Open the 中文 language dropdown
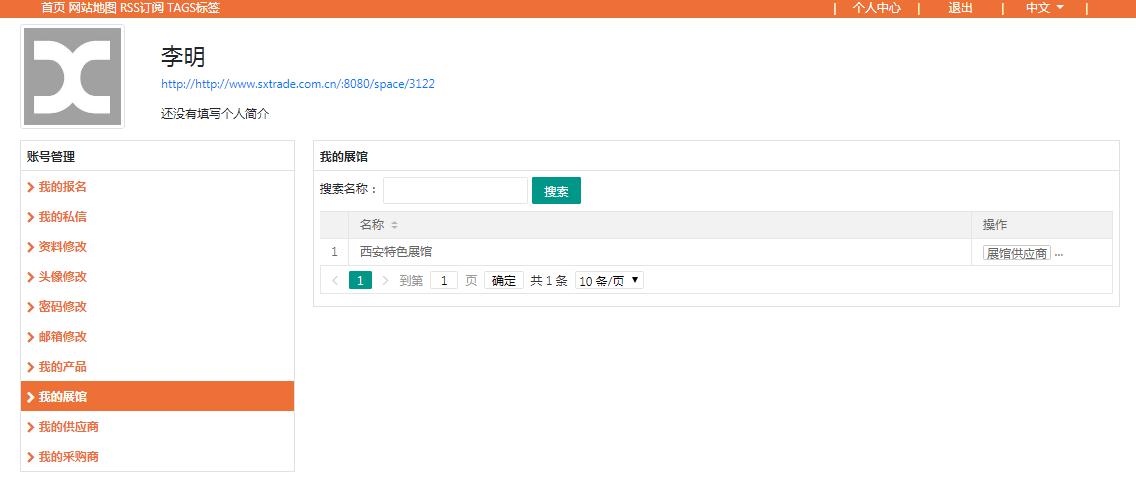The height and width of the screenshot is (477, 1136). [x=1044, y=8]
